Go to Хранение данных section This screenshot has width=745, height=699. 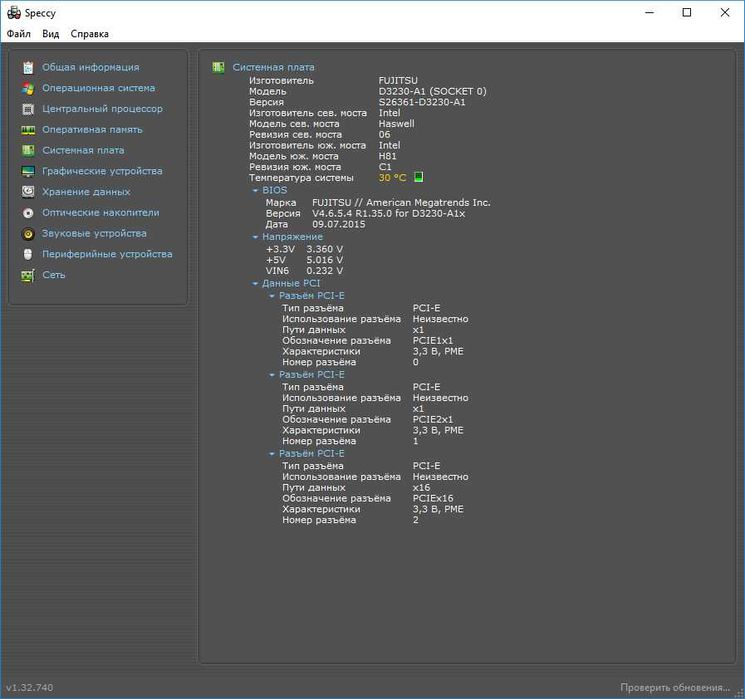click(x=86, y=192)
